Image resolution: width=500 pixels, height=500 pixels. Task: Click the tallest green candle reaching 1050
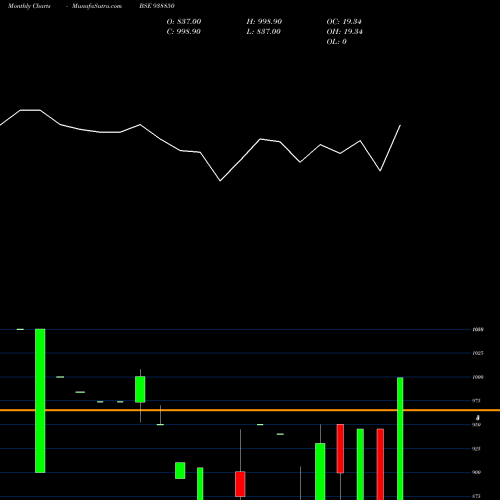click(40, 401)
